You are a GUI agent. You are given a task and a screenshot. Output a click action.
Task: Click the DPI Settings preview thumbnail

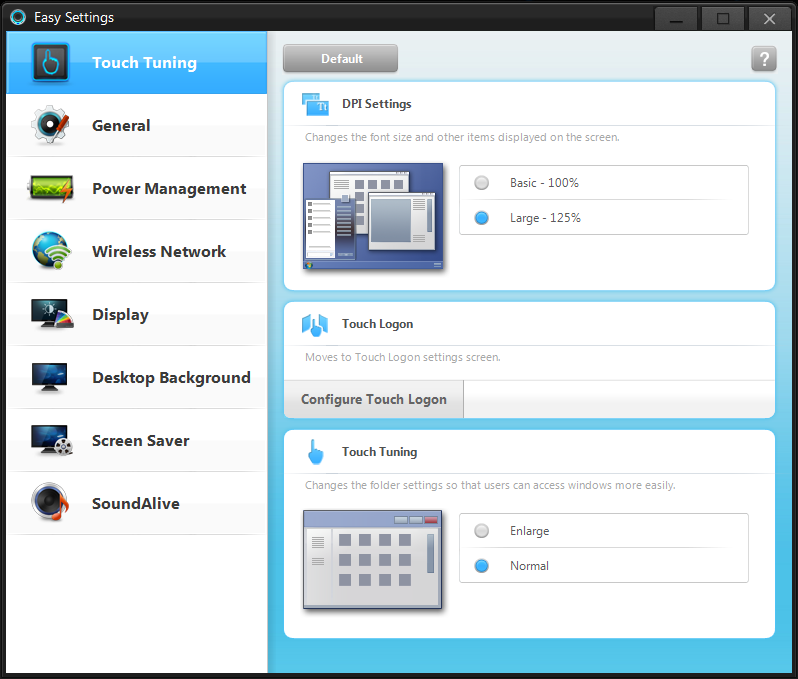click(373, 216)
